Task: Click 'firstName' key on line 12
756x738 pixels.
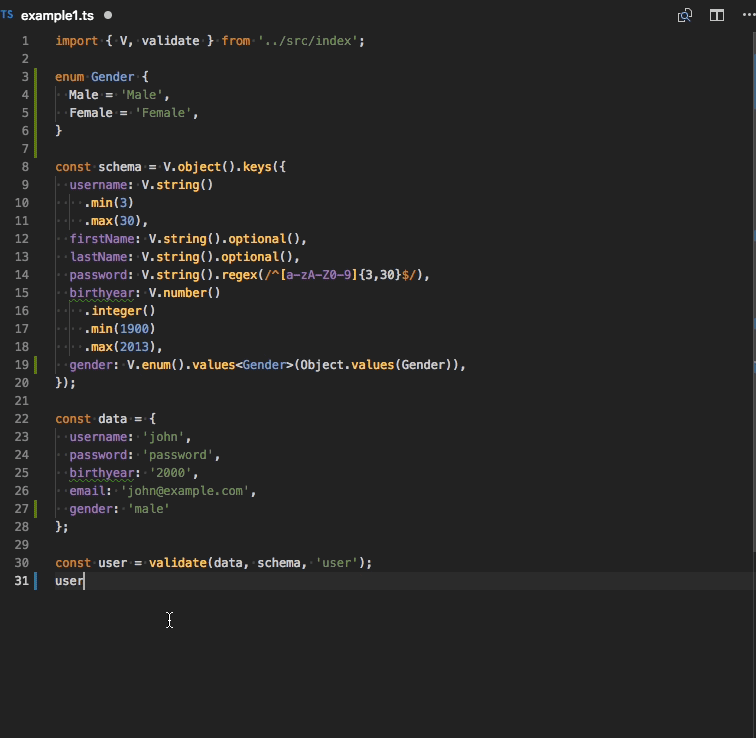Action: point(102,239)
